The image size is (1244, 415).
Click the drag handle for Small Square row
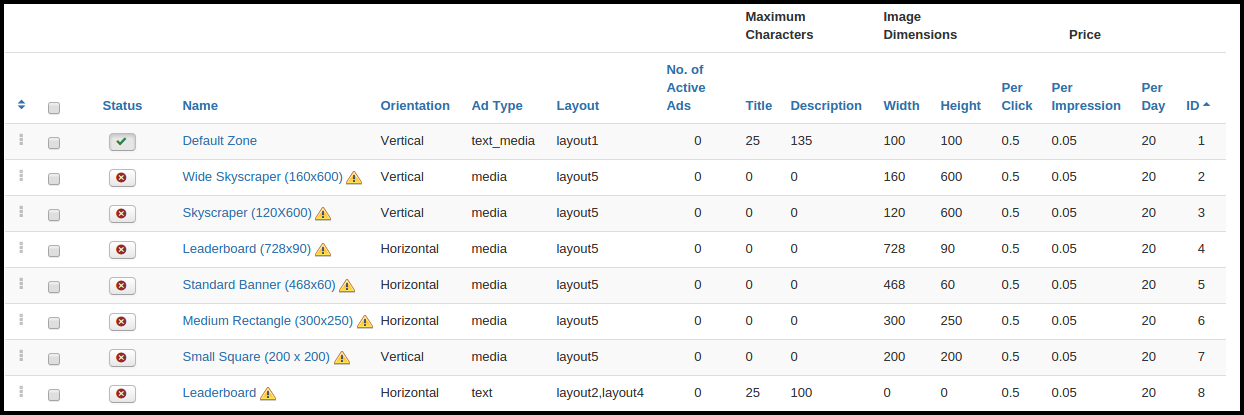[x=19, y=356]
